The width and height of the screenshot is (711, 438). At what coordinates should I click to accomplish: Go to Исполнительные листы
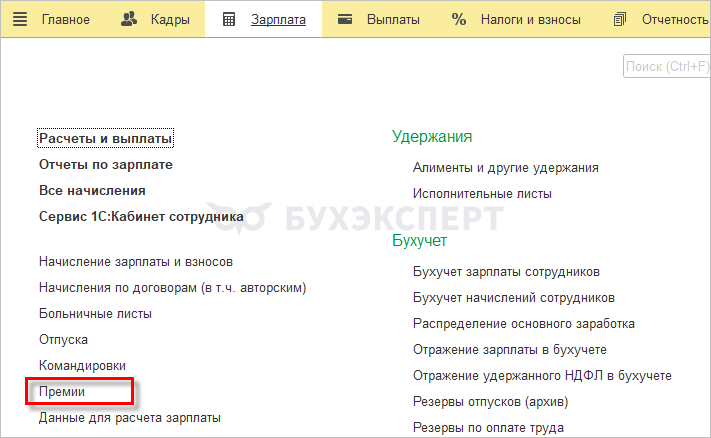coord(482,194)
